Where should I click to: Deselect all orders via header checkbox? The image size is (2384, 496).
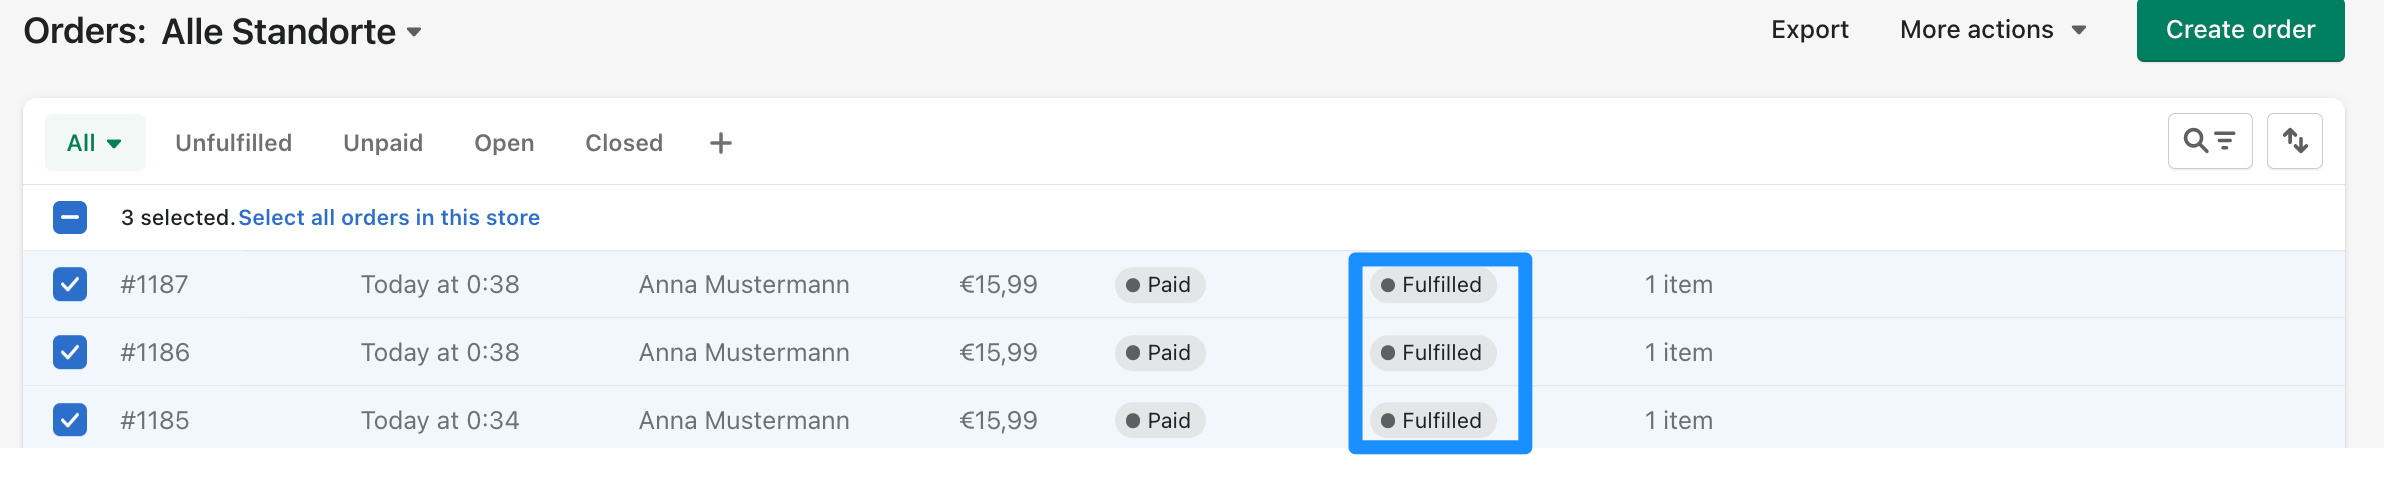(x=70, y=217)
